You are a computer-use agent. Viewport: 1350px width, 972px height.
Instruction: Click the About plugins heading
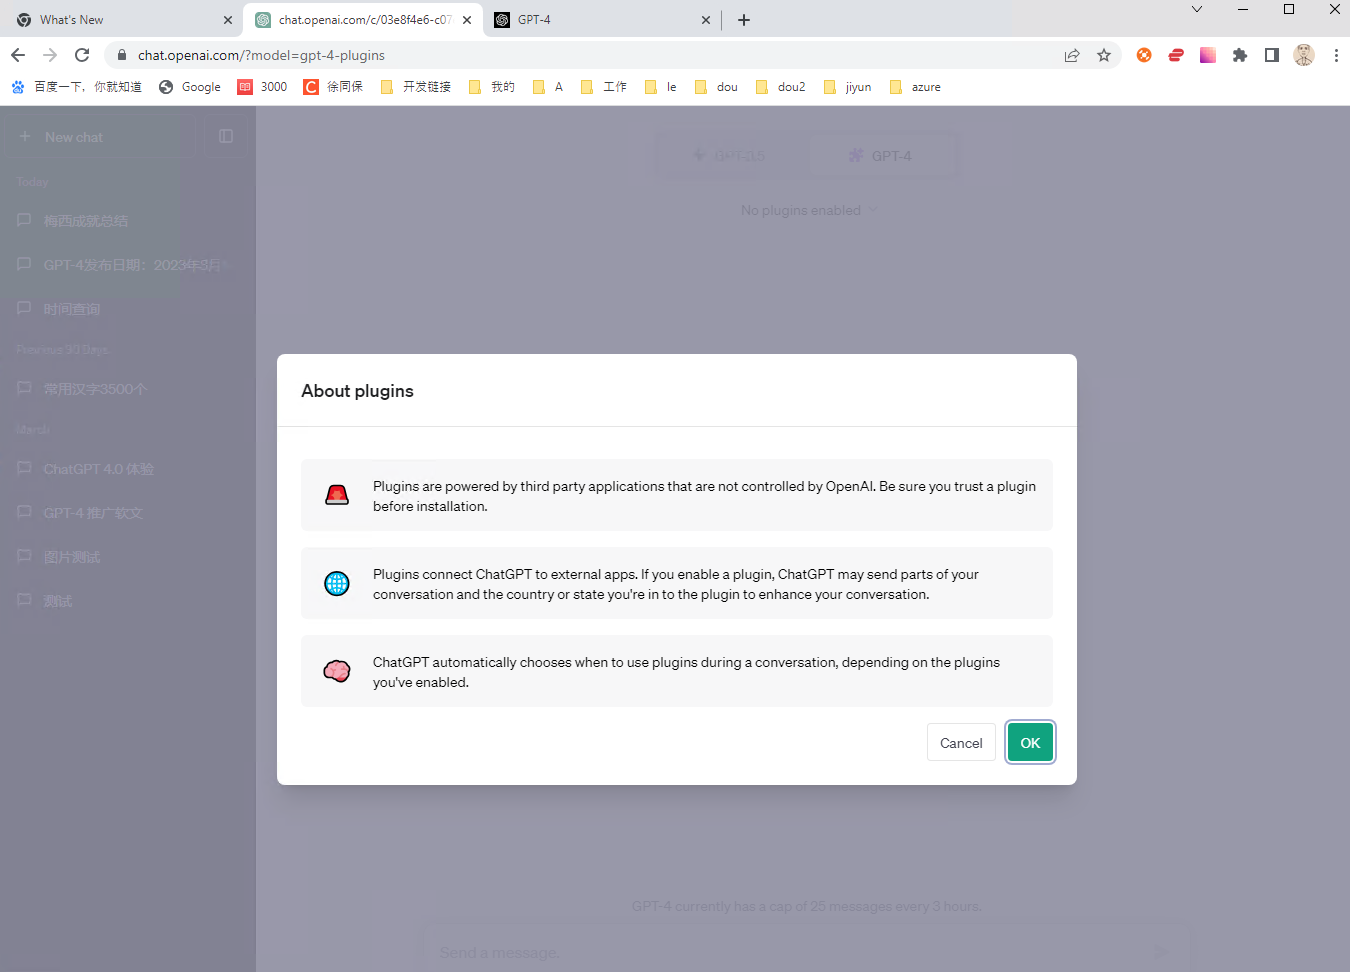357,391
